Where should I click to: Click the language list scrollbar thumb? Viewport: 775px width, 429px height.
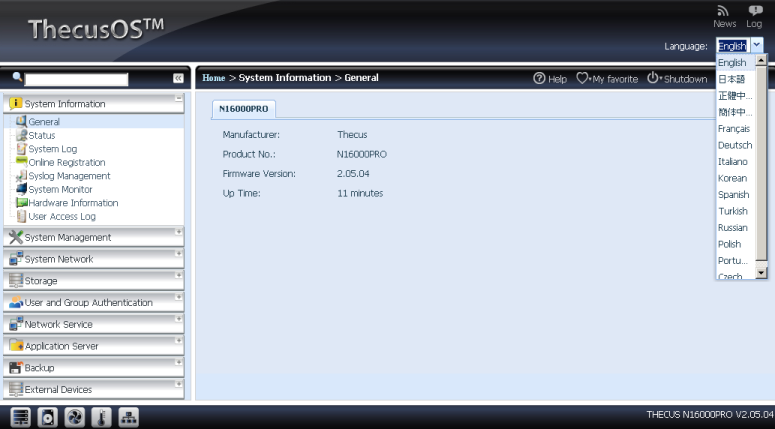coord(761,163)
